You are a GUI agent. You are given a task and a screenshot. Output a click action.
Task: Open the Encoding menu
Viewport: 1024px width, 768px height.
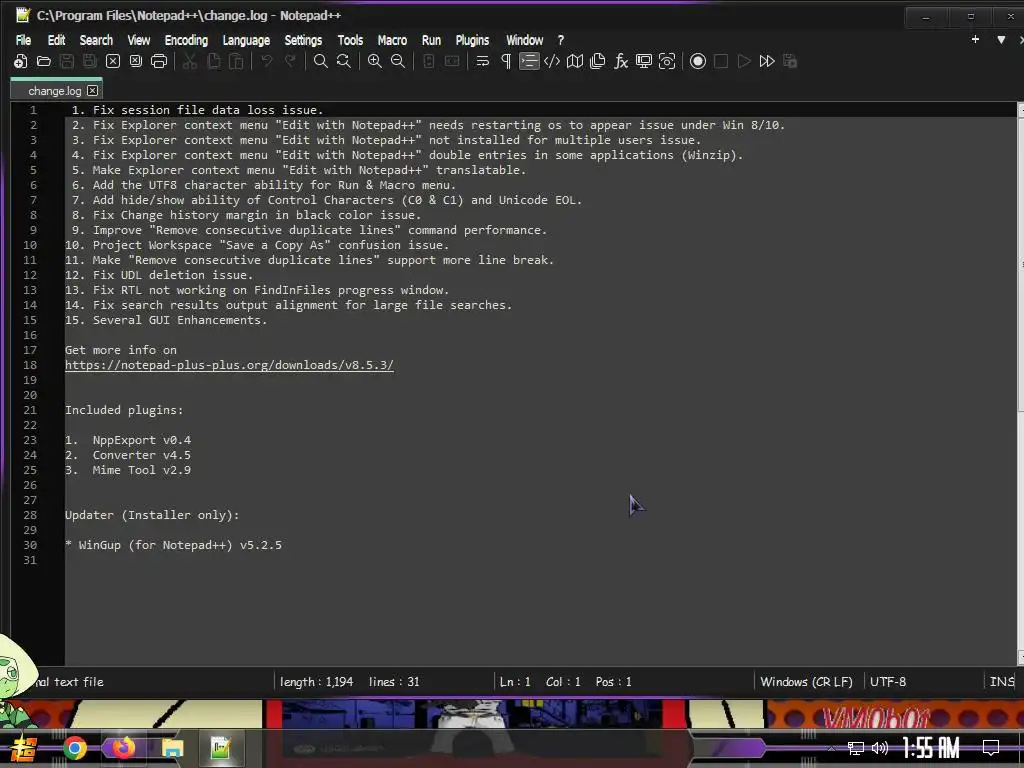(186, 40)
